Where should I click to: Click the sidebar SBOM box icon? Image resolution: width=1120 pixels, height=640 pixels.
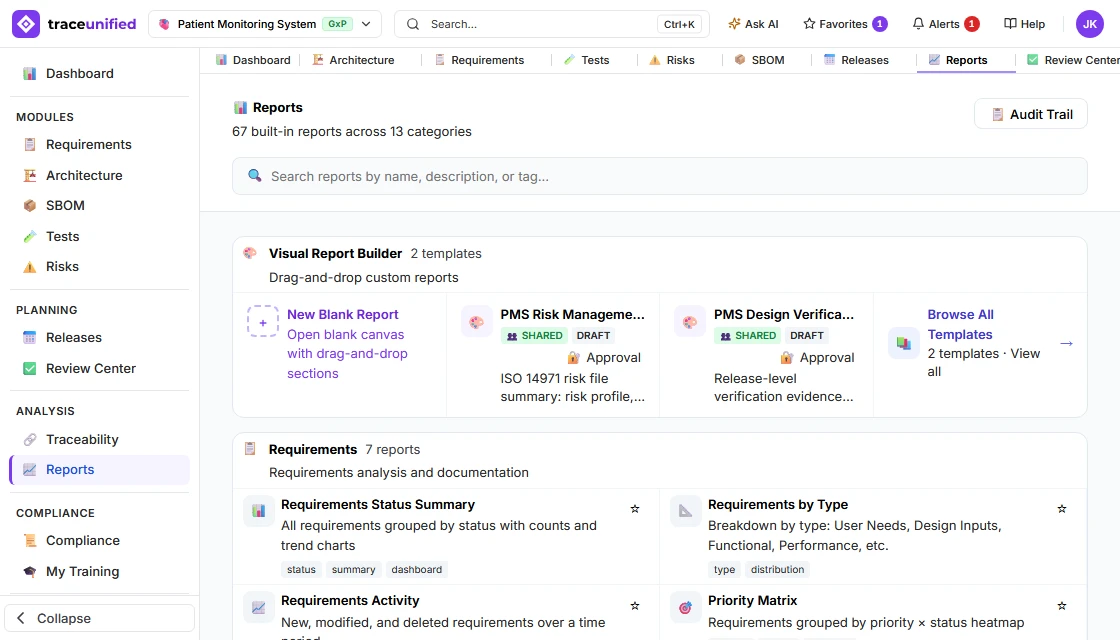(x=29, y=206)
